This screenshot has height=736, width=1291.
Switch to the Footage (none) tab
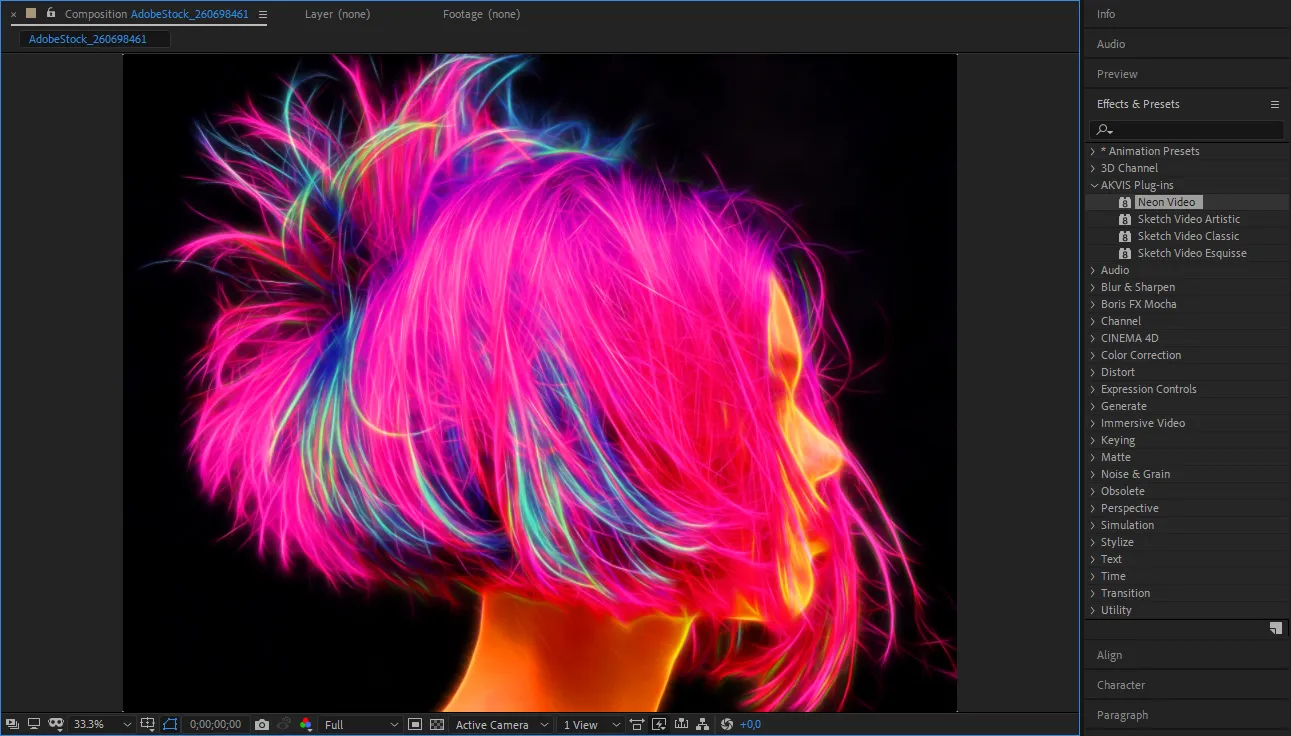pos(481,14)
